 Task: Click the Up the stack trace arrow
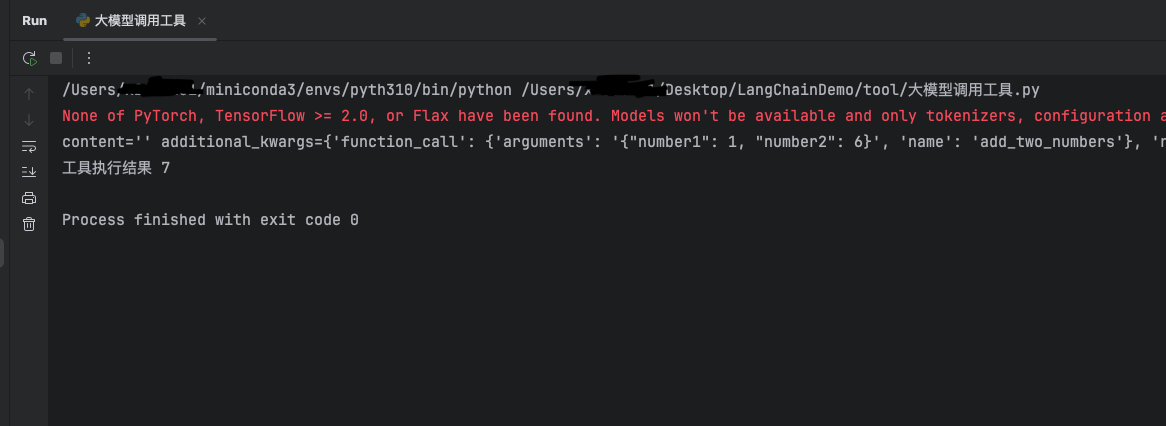pos(29,94)
